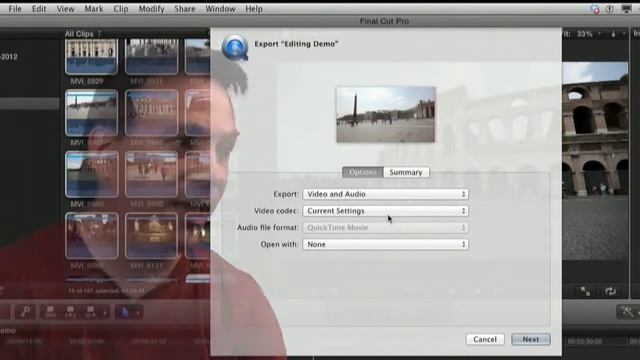This screenshot has height=360, width=640.
Task: Click the viewer fullscreen playback icon
Action: click(585, 291)
